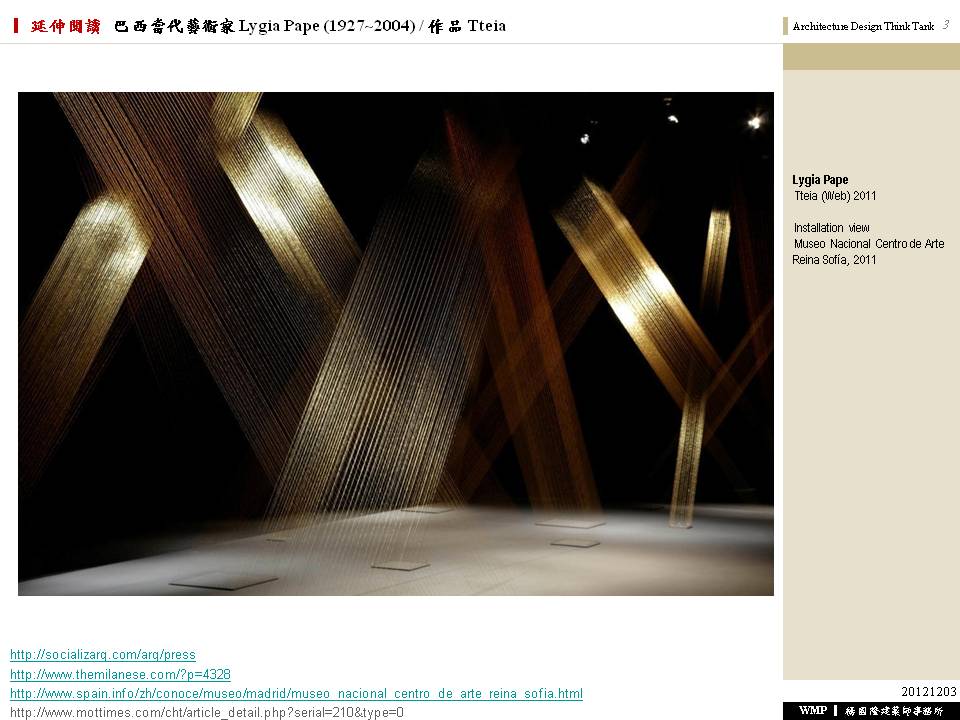Click the red 延伸閱讀 heading text
This screenshot has height=720, width=960.
click(x=66, y=26)
